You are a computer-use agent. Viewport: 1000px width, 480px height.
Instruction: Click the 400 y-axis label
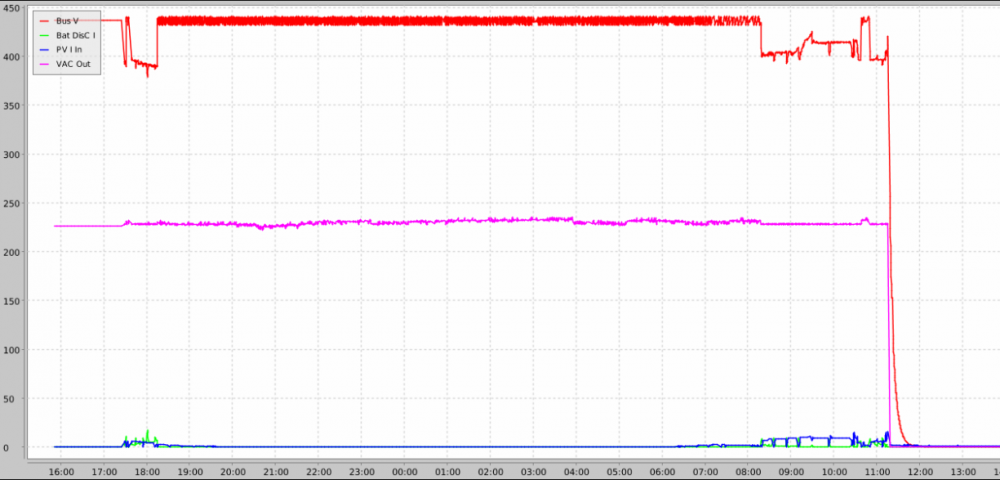(x=10, y=57)
